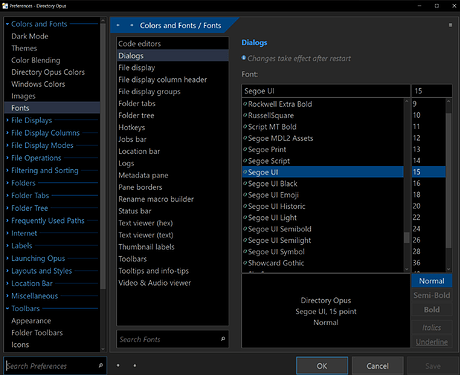Click the font name field showing Segoe UI

326,91
